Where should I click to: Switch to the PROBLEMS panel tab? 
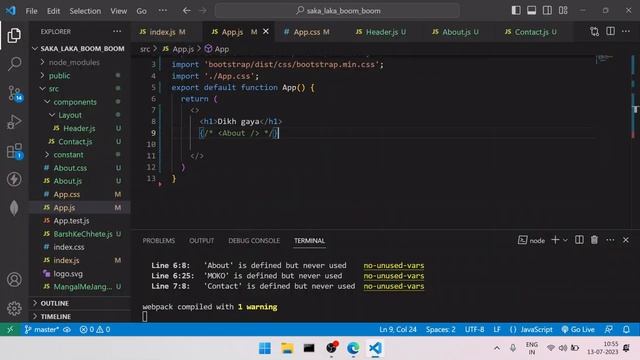pos(158,240)
